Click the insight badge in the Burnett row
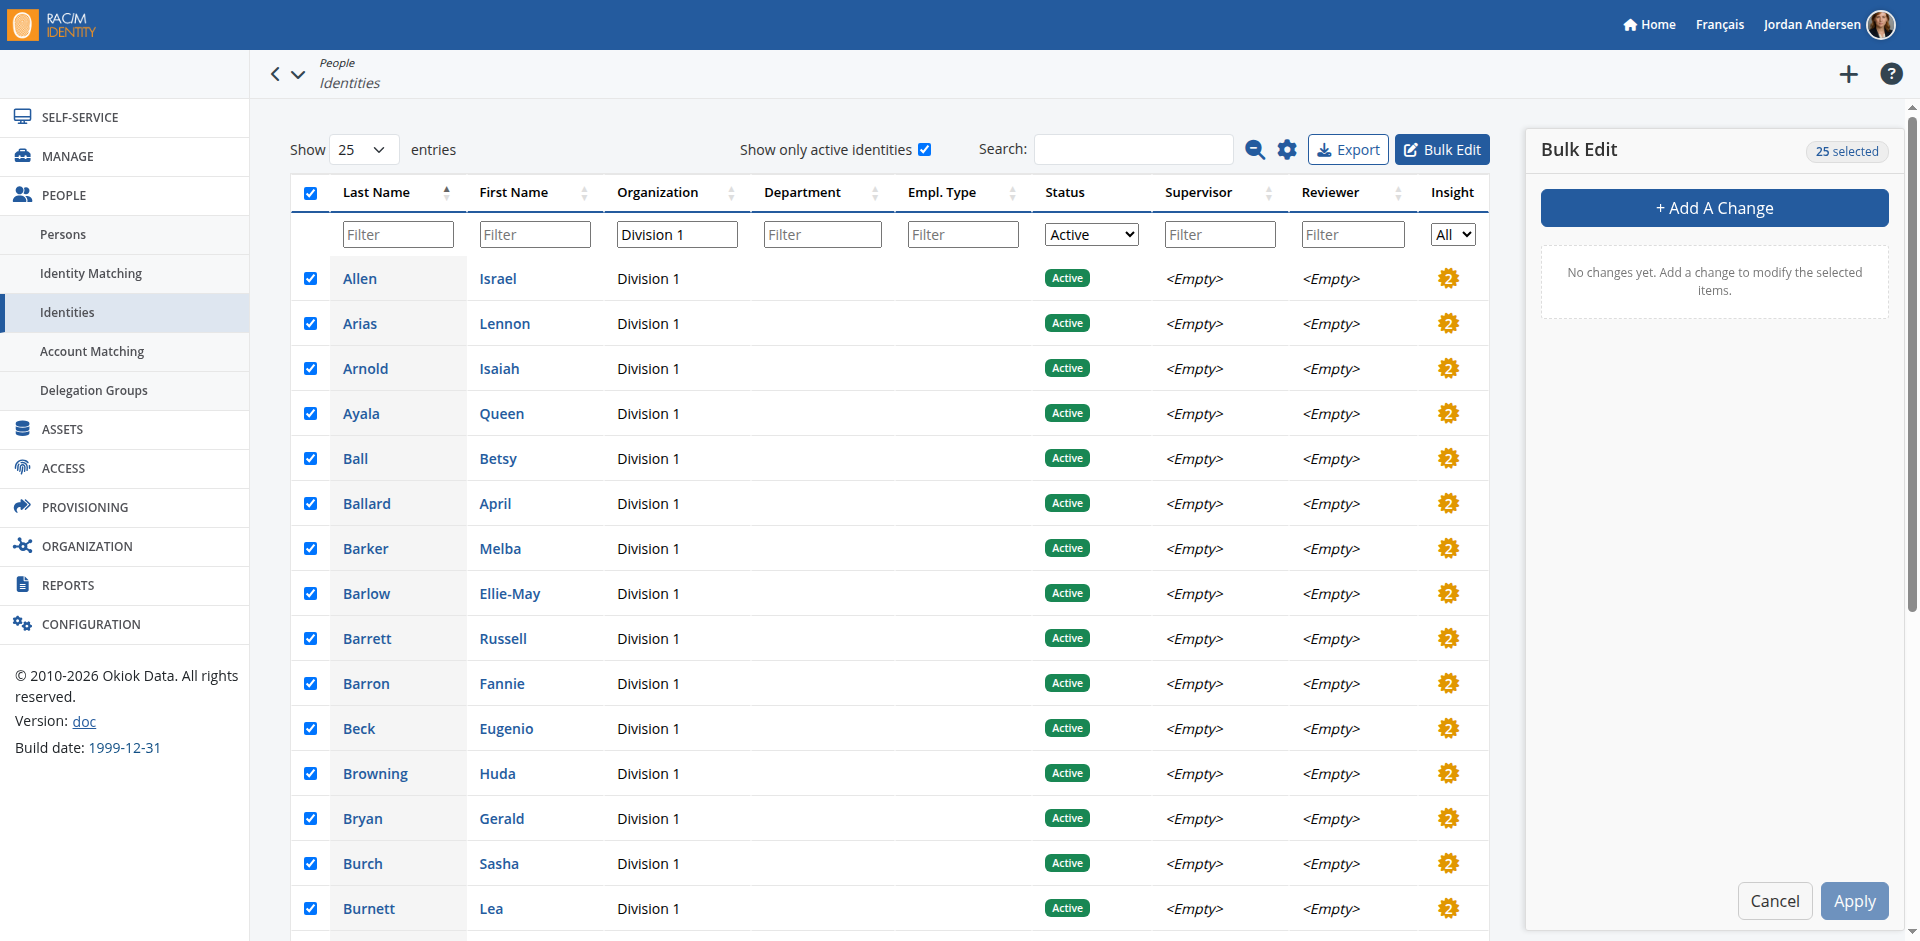This screenshot has height=941, width=1920. click(1448, 909)
